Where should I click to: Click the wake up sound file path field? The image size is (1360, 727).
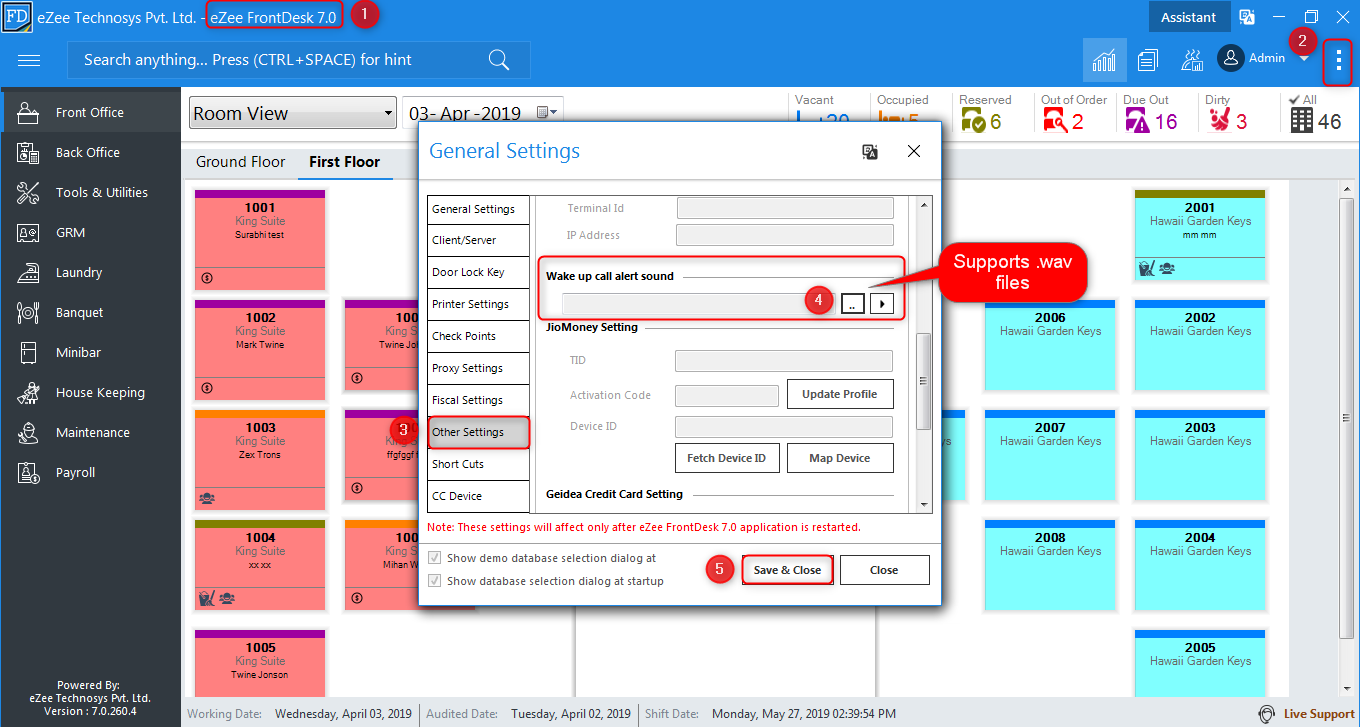[698, 304]
